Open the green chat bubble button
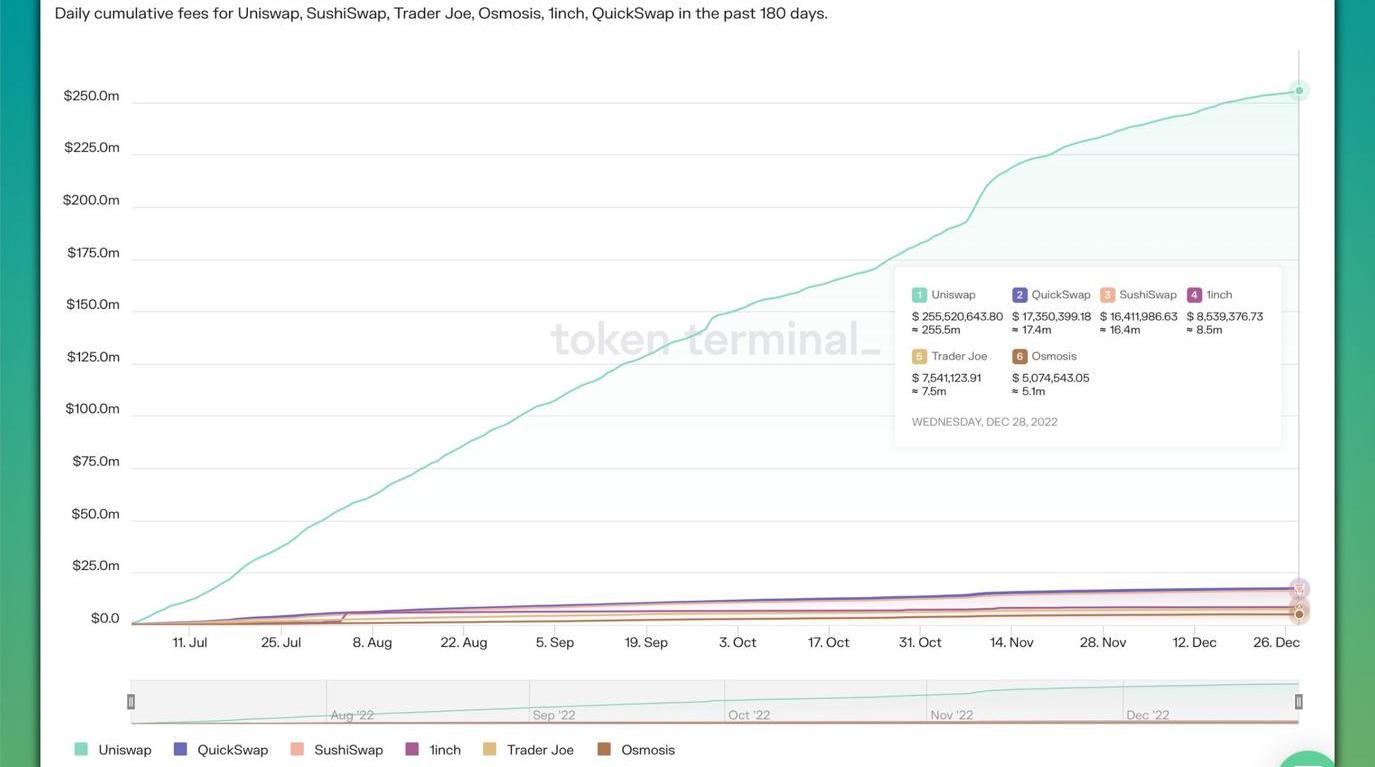 1307,759
